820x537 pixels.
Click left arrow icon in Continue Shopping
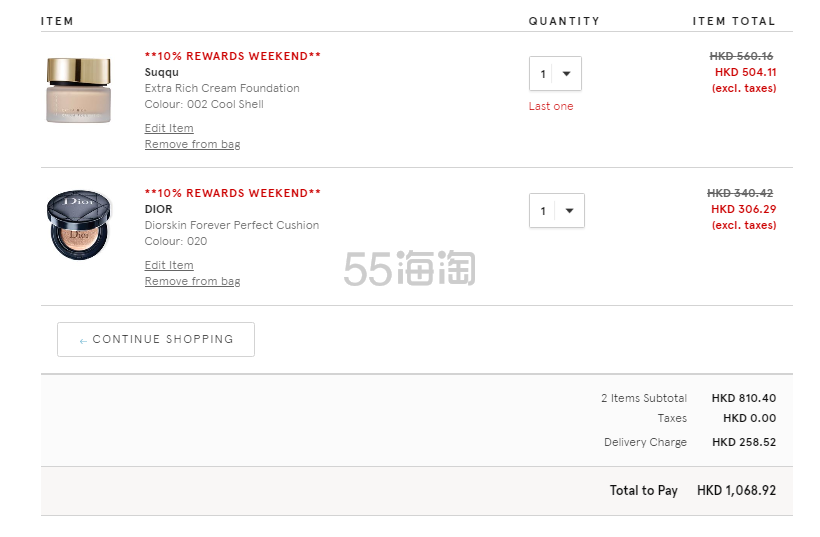83,341
